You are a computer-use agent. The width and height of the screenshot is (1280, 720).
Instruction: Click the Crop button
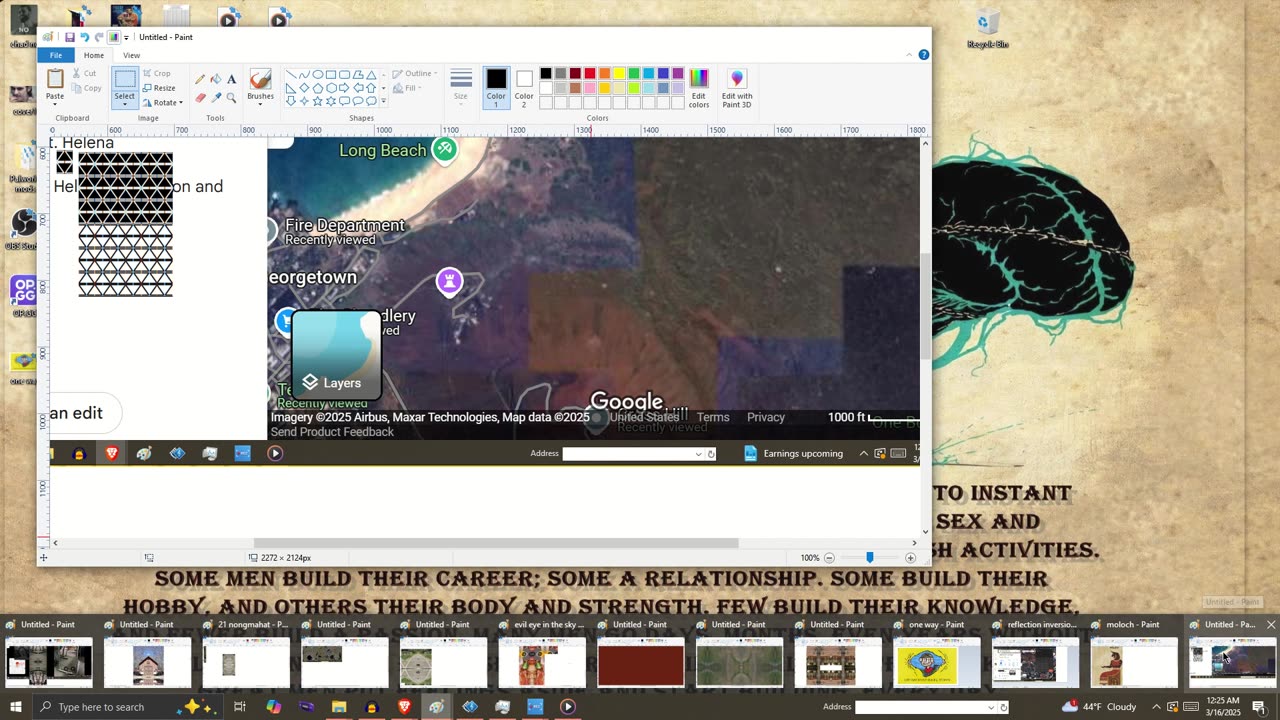pos(156,73)
